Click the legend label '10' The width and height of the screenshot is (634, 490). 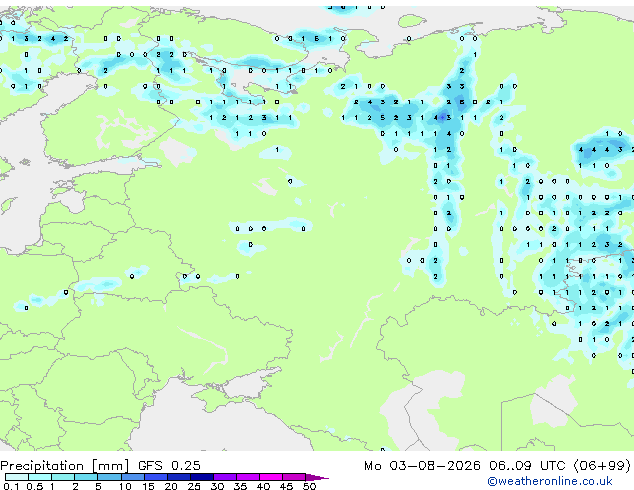tap(125, 486)
